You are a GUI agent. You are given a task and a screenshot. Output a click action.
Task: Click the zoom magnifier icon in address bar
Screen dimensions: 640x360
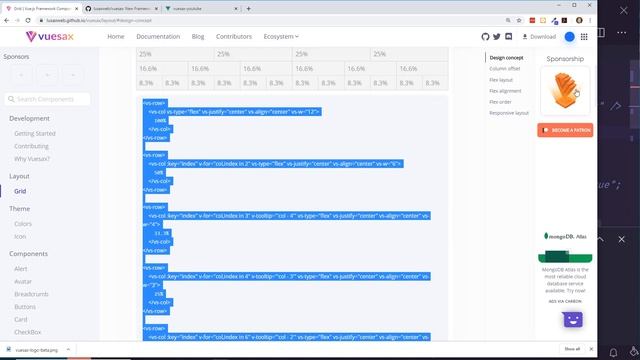coord(508,20)
